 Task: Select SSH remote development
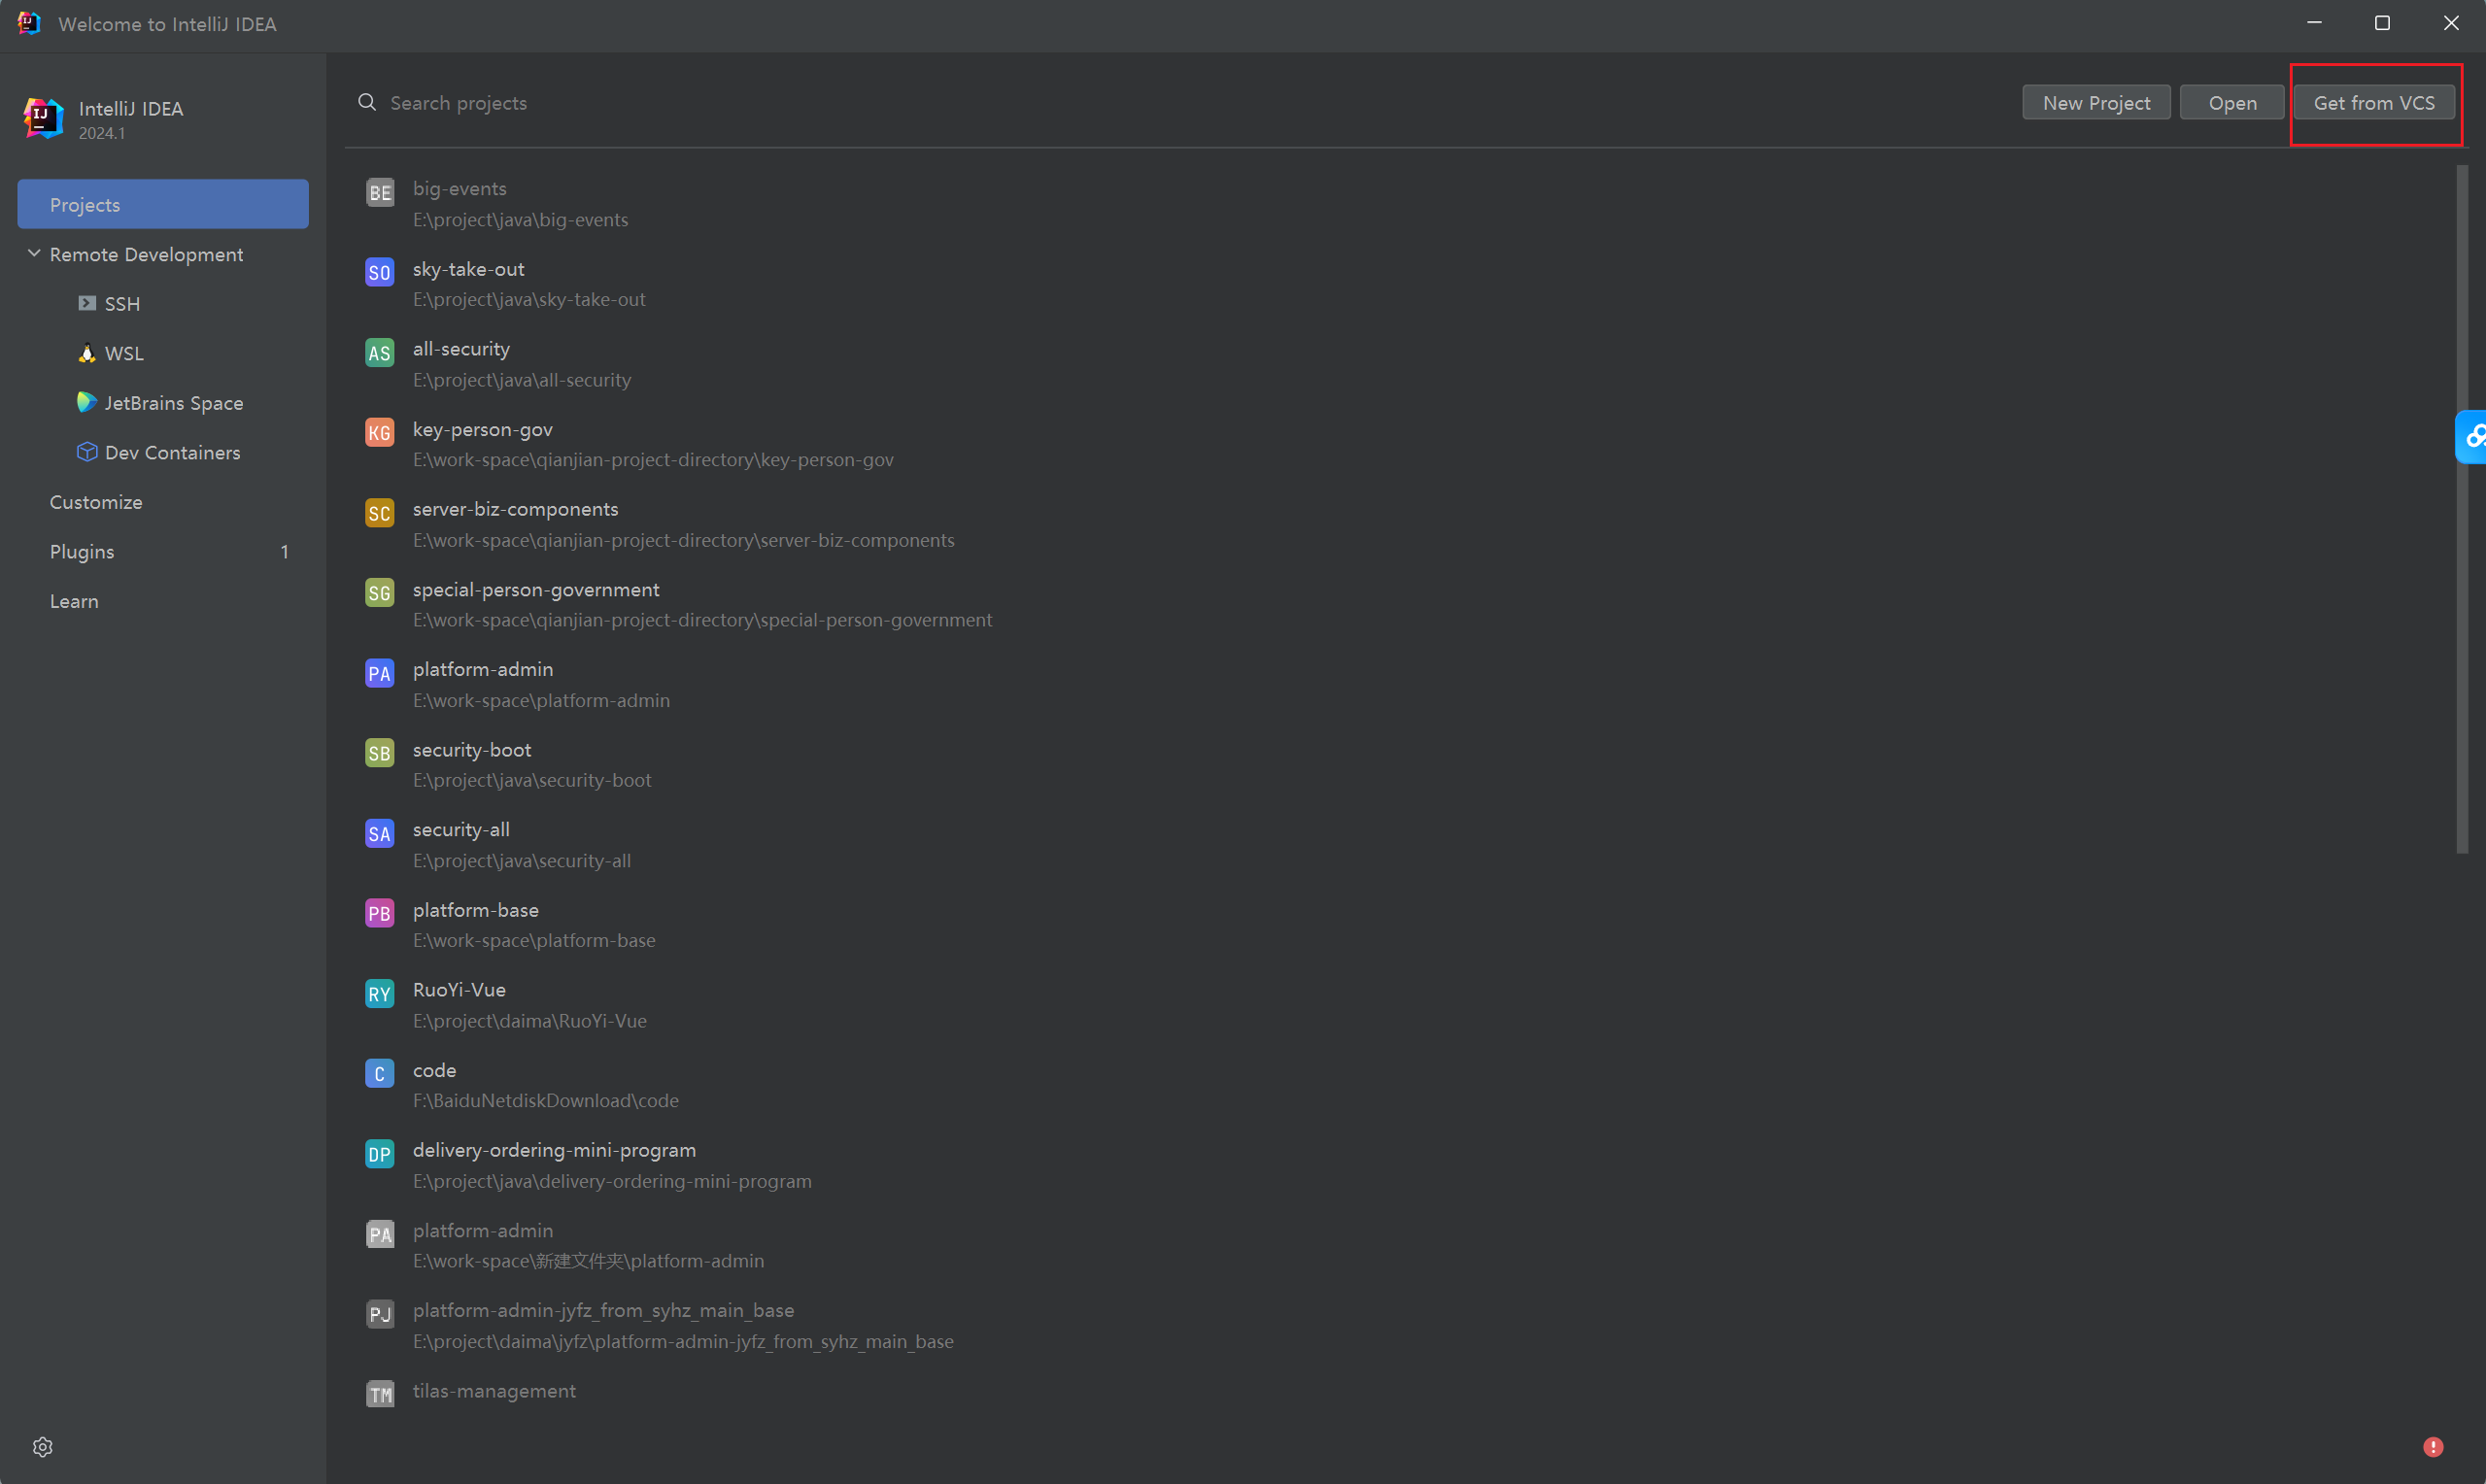click(163, 303)
